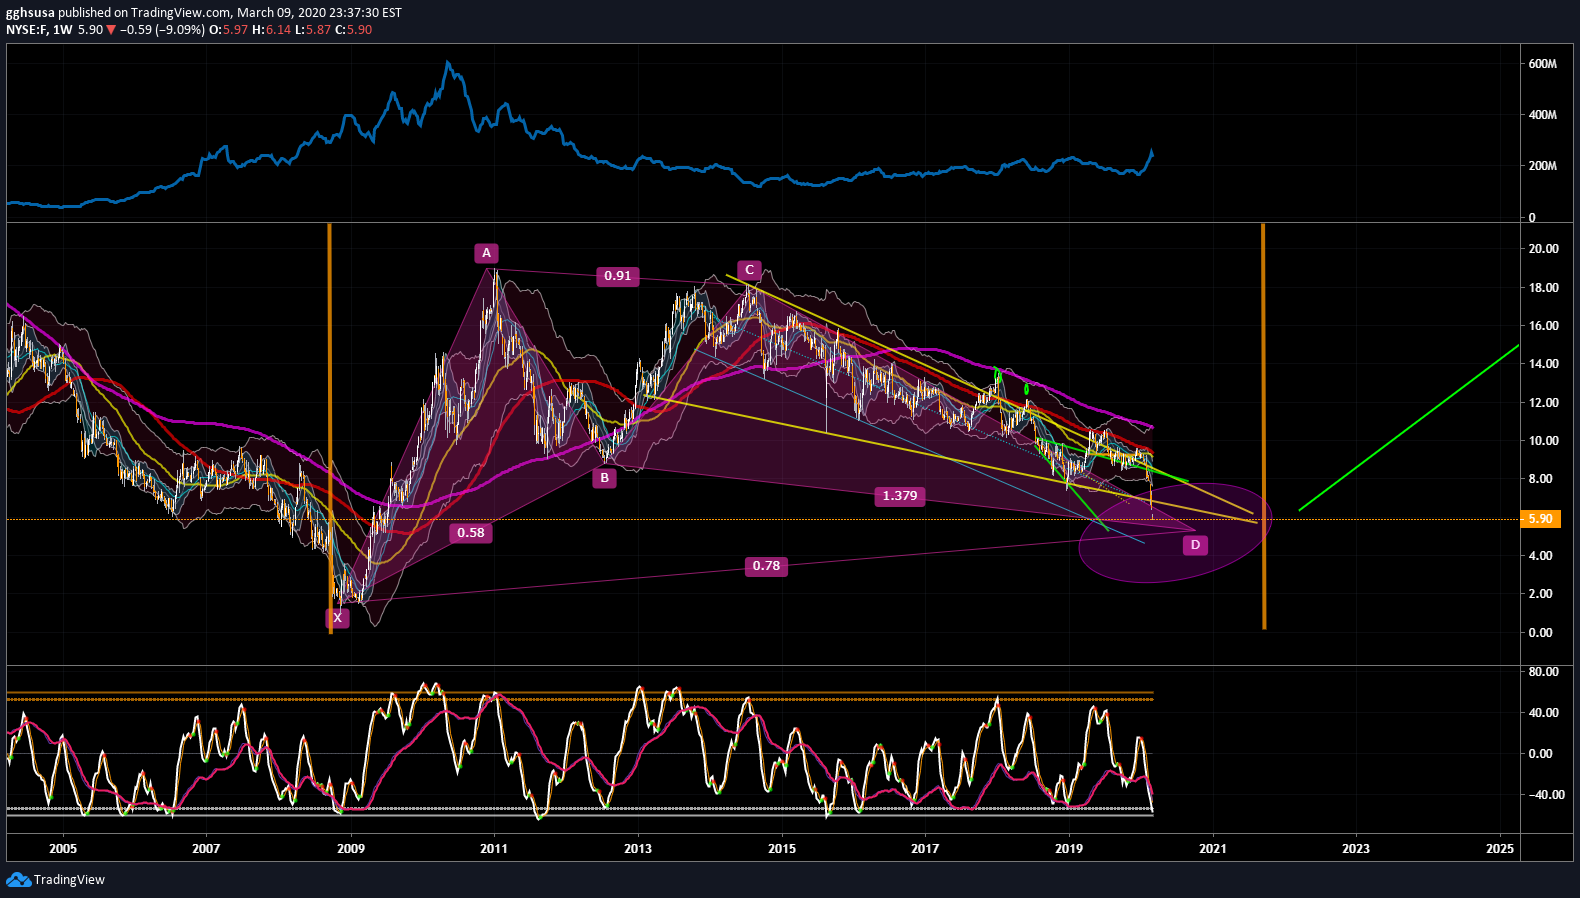Click the 2025 date on time axis
The image size is (1580, 898).
click(1500, 849)
